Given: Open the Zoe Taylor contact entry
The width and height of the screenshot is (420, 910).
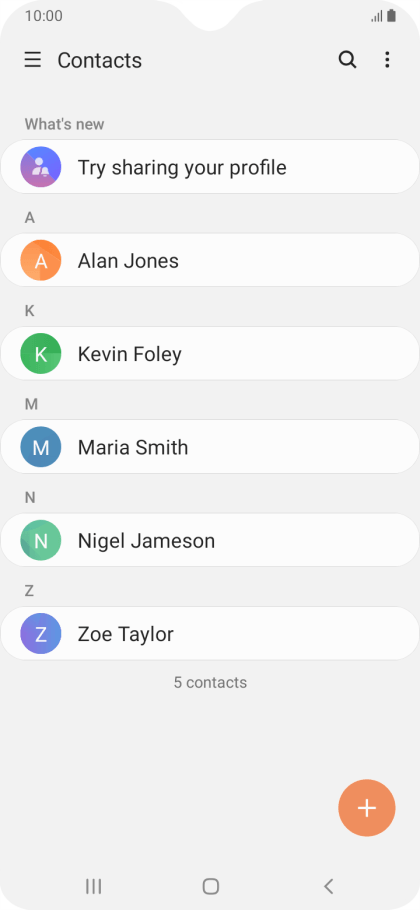Looking at the screenshot, I should [210, 634].
